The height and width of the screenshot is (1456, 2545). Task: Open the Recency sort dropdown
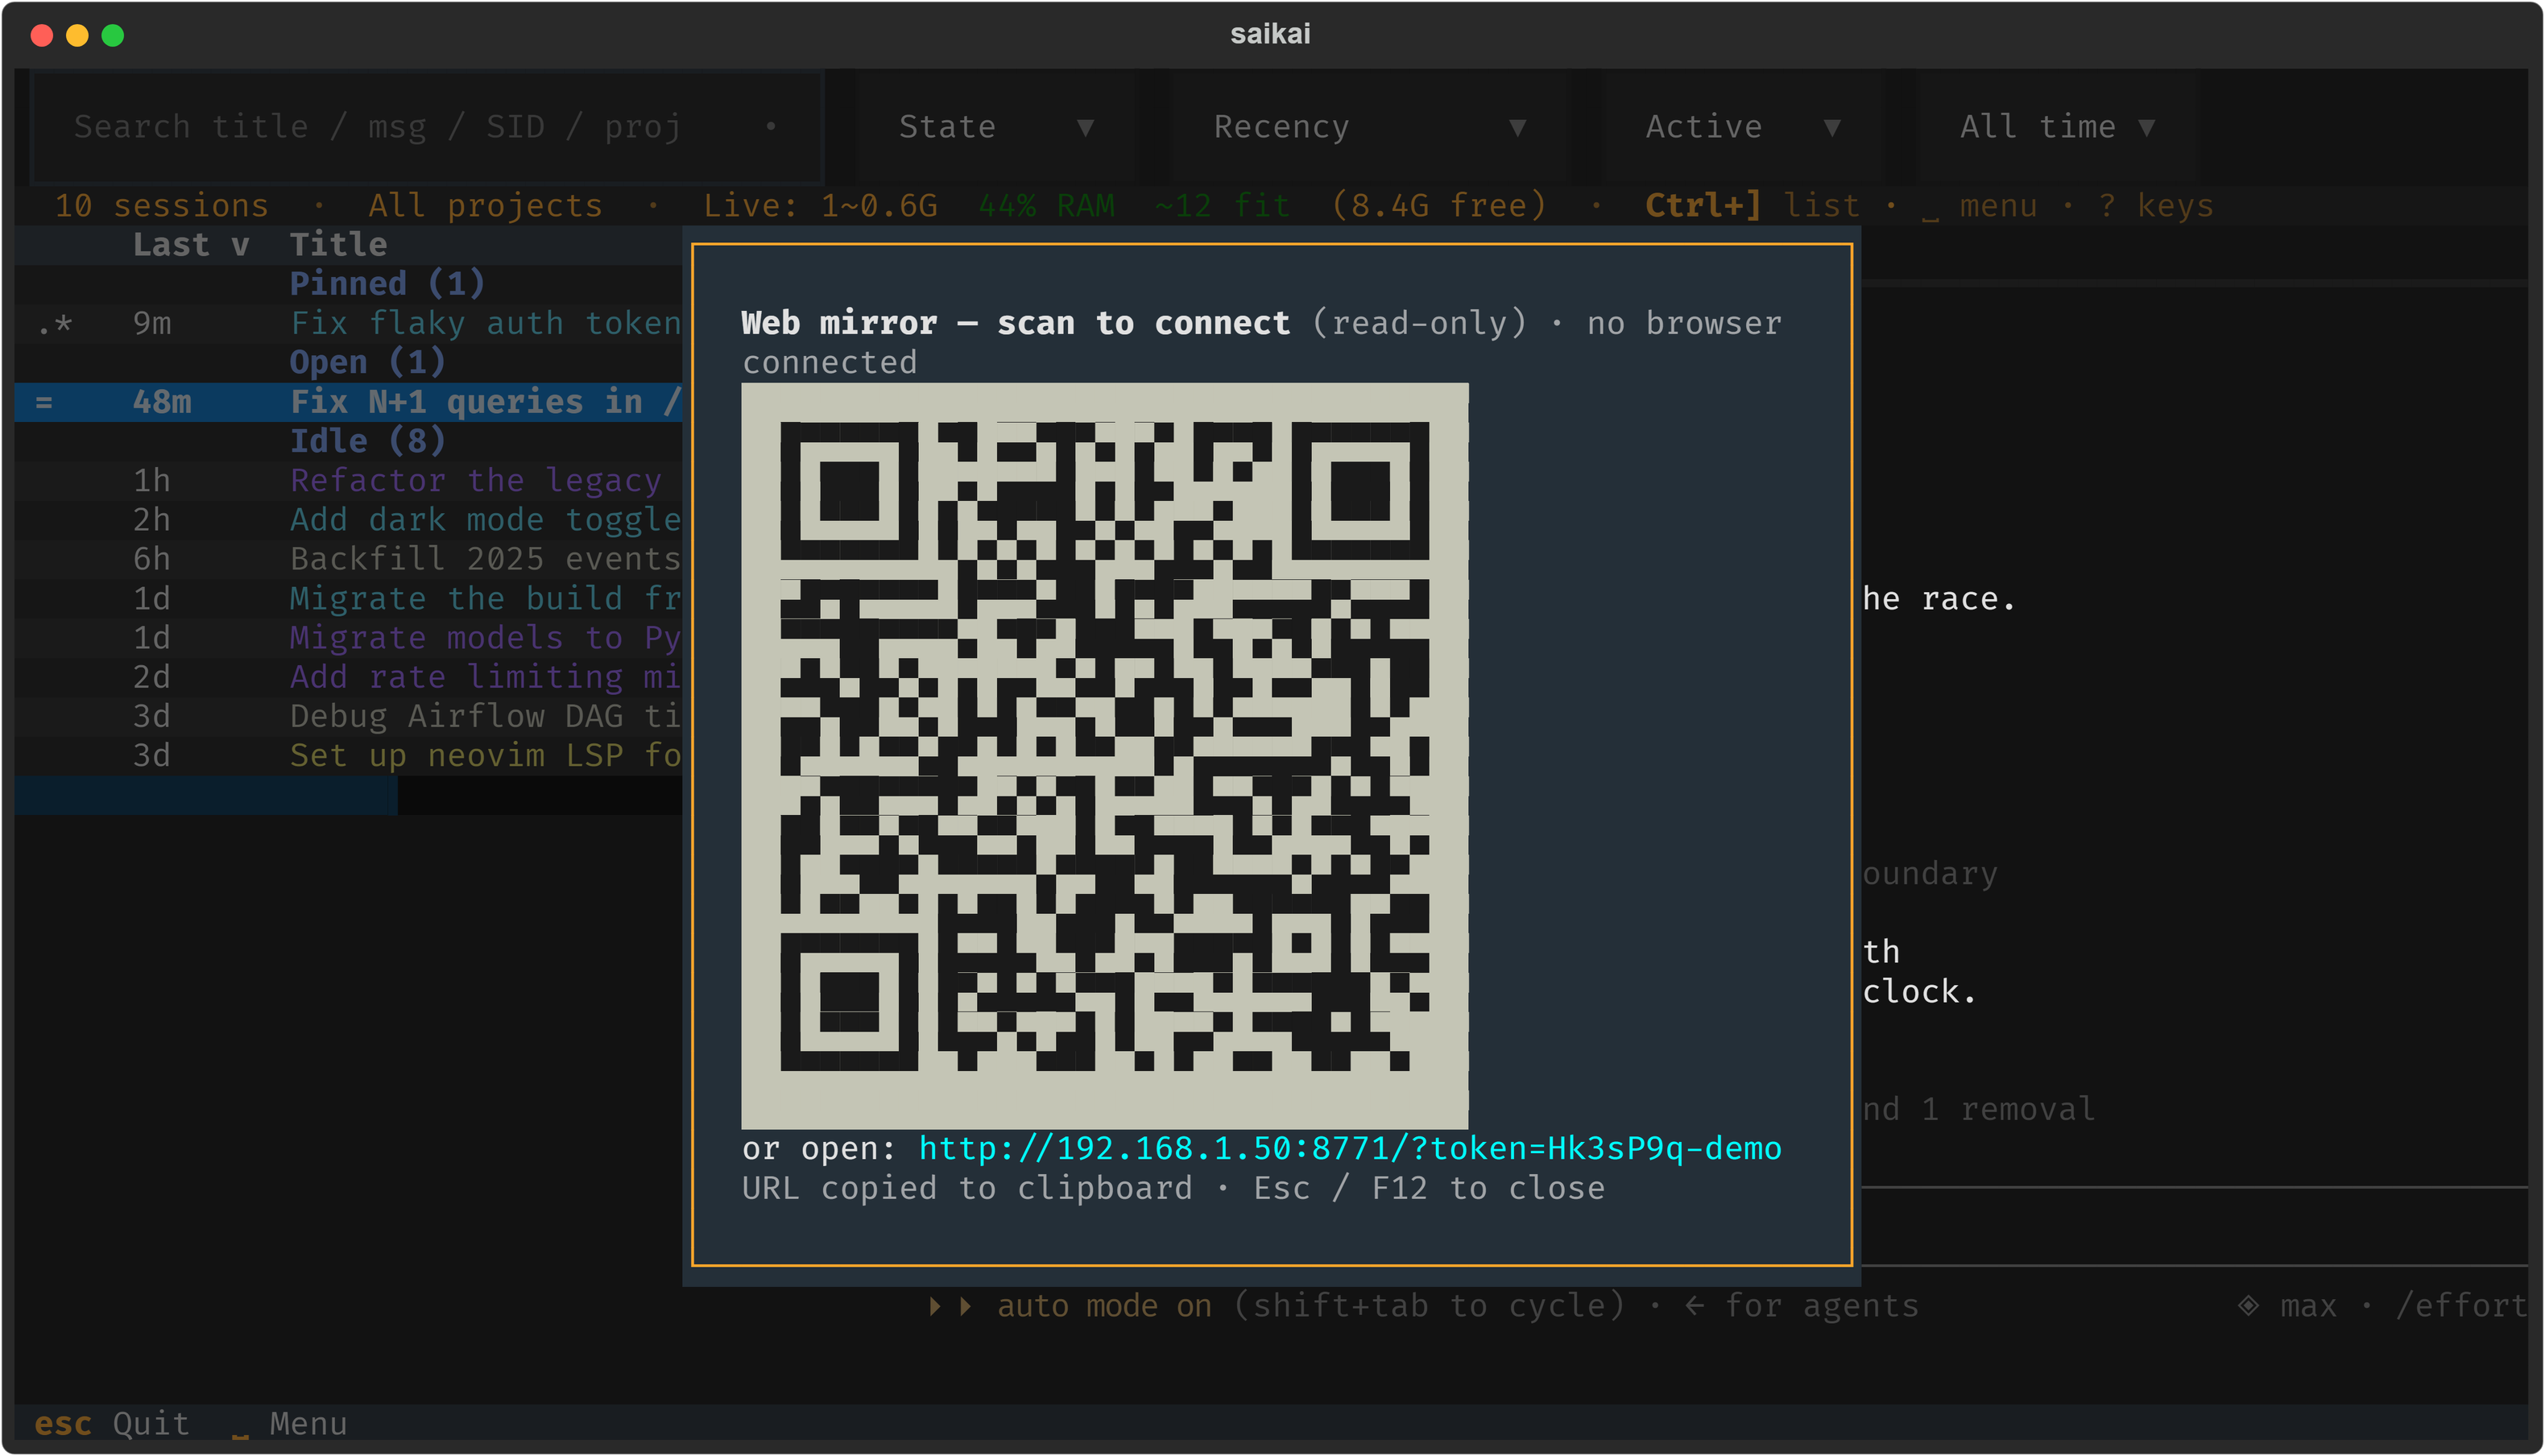coord(1368,127)
